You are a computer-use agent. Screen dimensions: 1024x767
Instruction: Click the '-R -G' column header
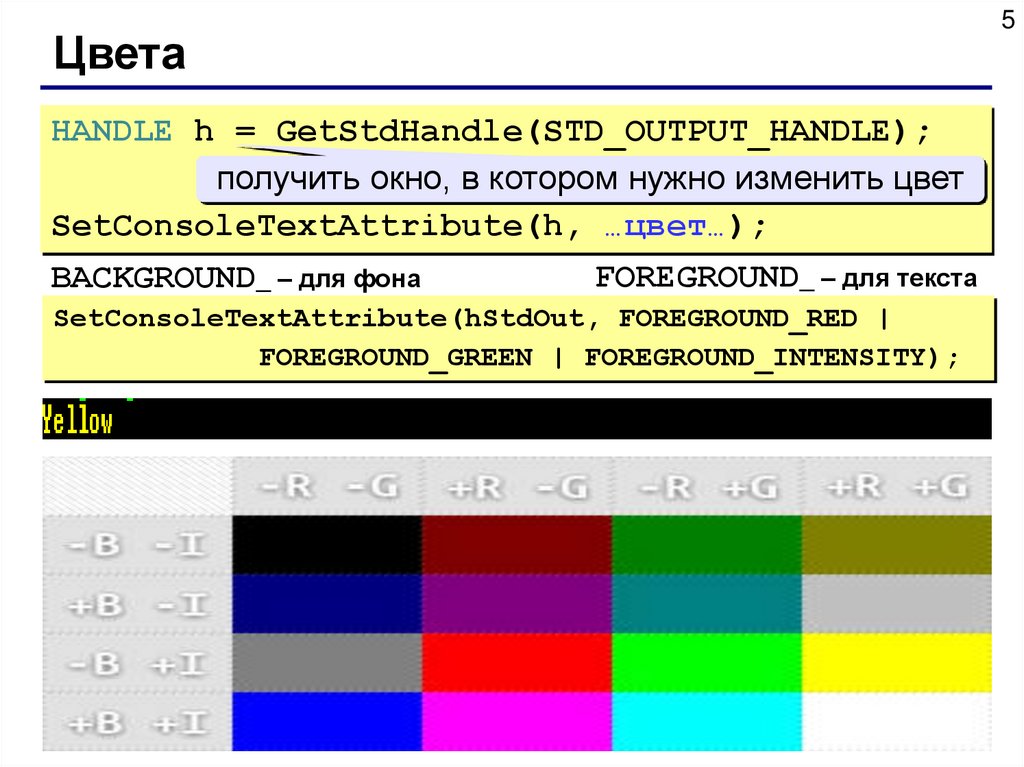(327, 486)
